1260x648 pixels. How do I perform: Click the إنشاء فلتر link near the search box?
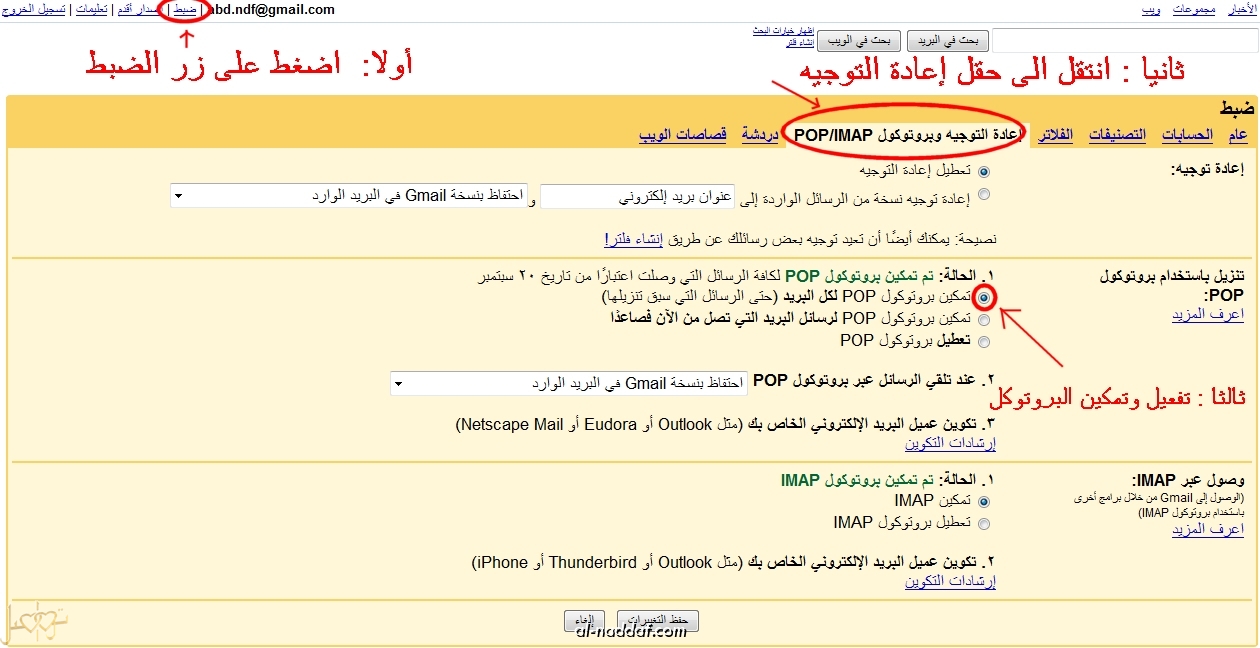point(798,42)
